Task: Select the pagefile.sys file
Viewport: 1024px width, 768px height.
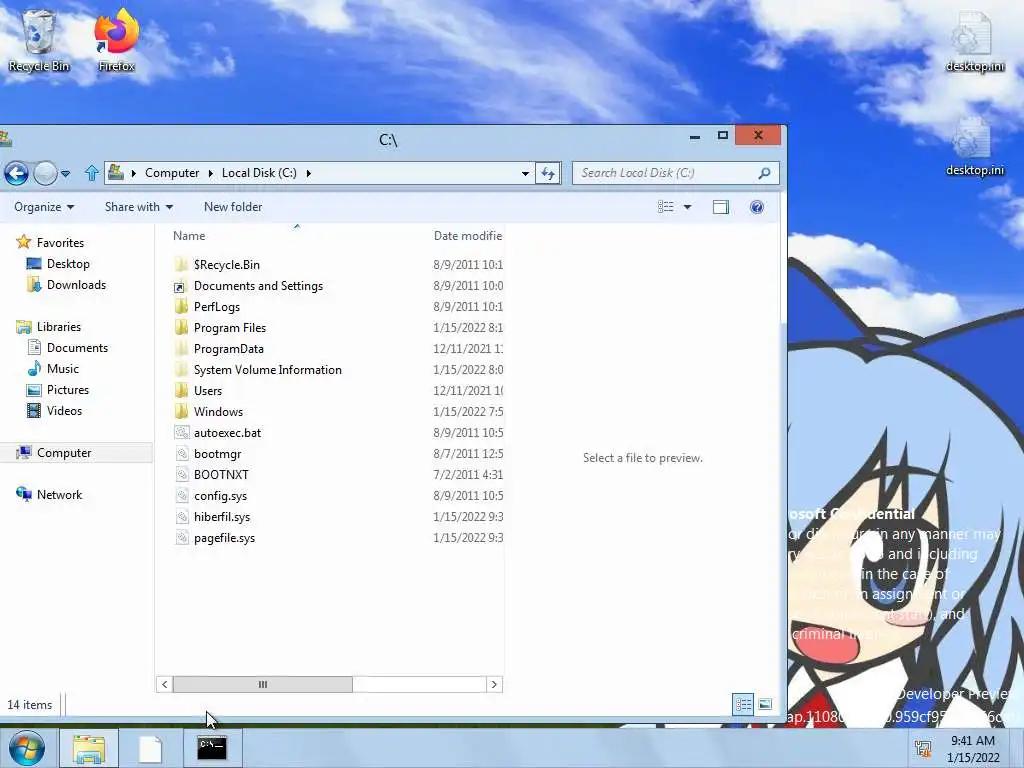Action: pyautogui.click(x=224, y=538)
